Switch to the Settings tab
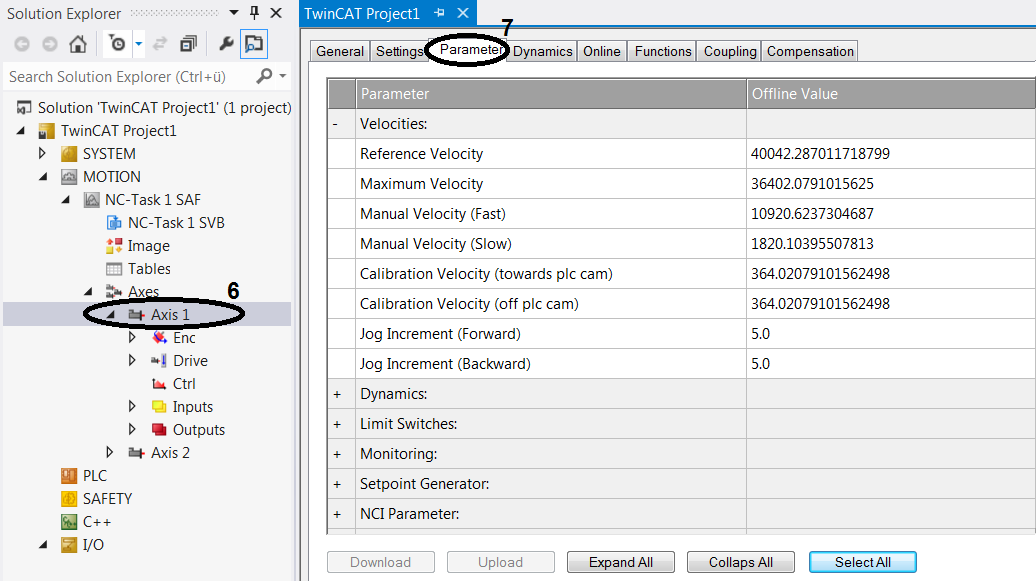Image resolution: width=1036 pixels, height=581 pixels. pos(399,52)
